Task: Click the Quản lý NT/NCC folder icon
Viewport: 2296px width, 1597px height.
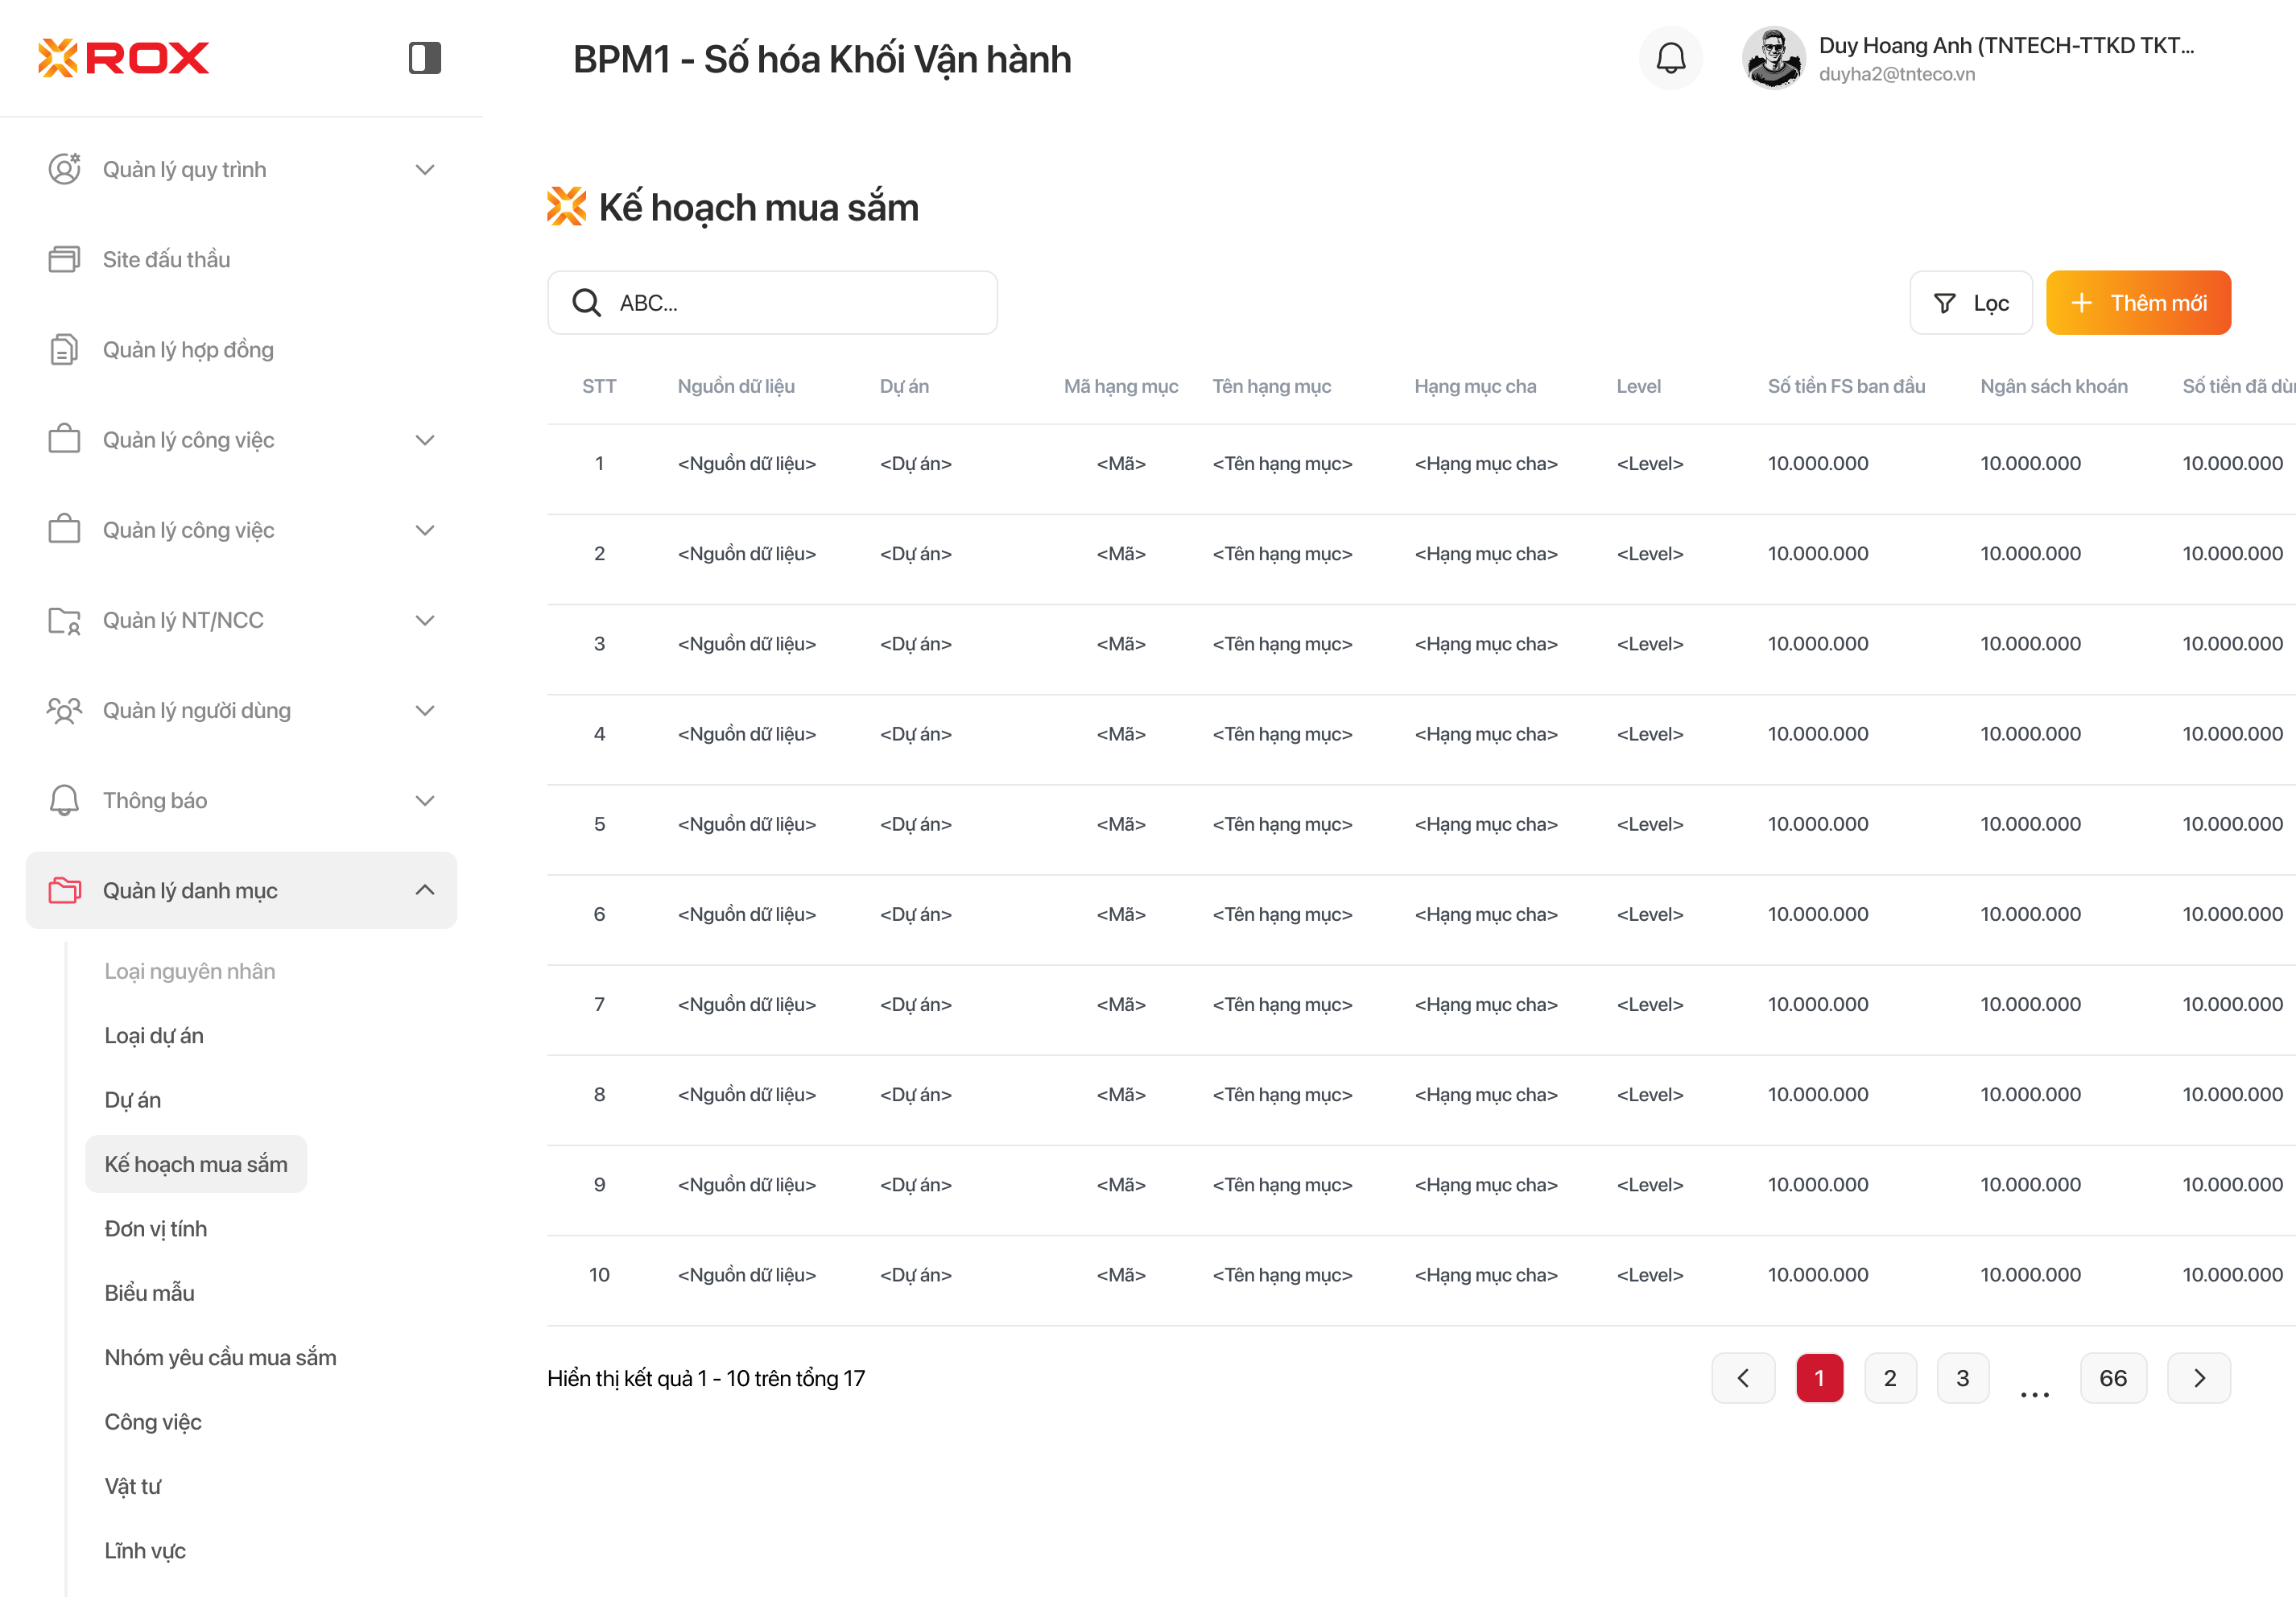Action: point(64,621)
